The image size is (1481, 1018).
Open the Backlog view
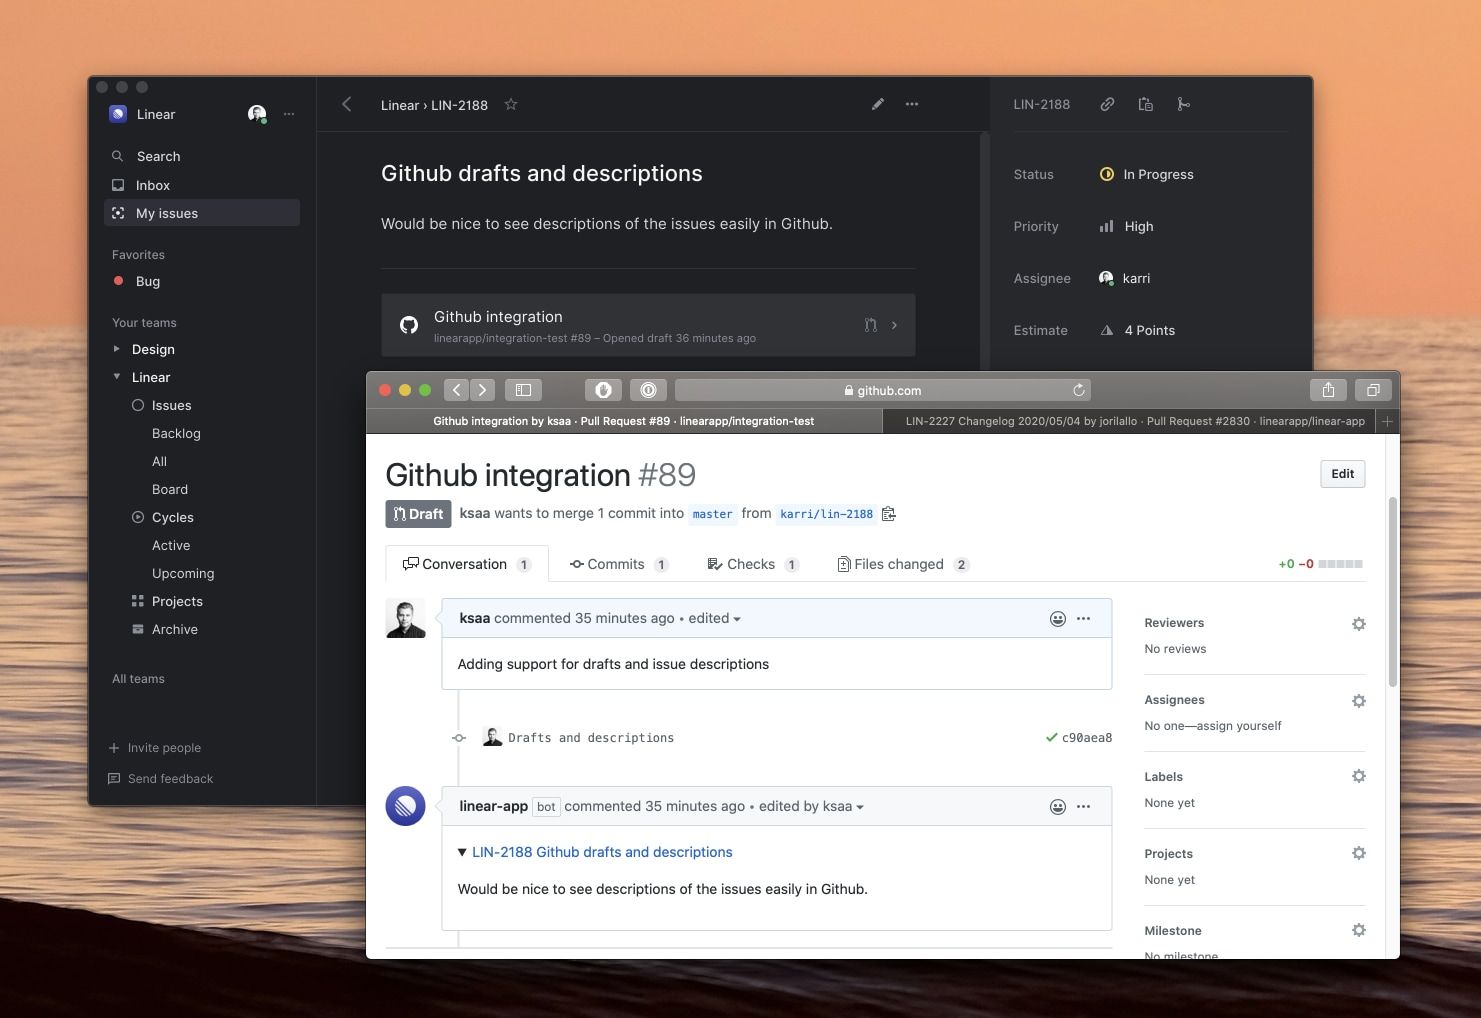[x=176, y=433]
